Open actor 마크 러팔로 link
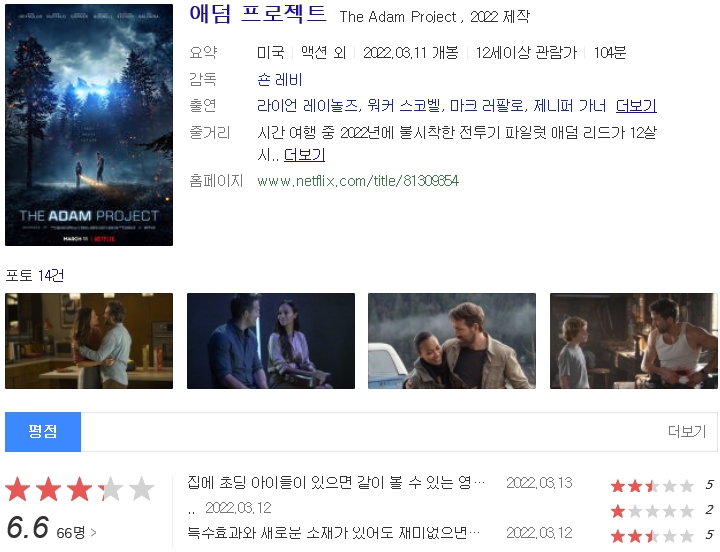Viewport: 720px width, 552px height. 486,106
